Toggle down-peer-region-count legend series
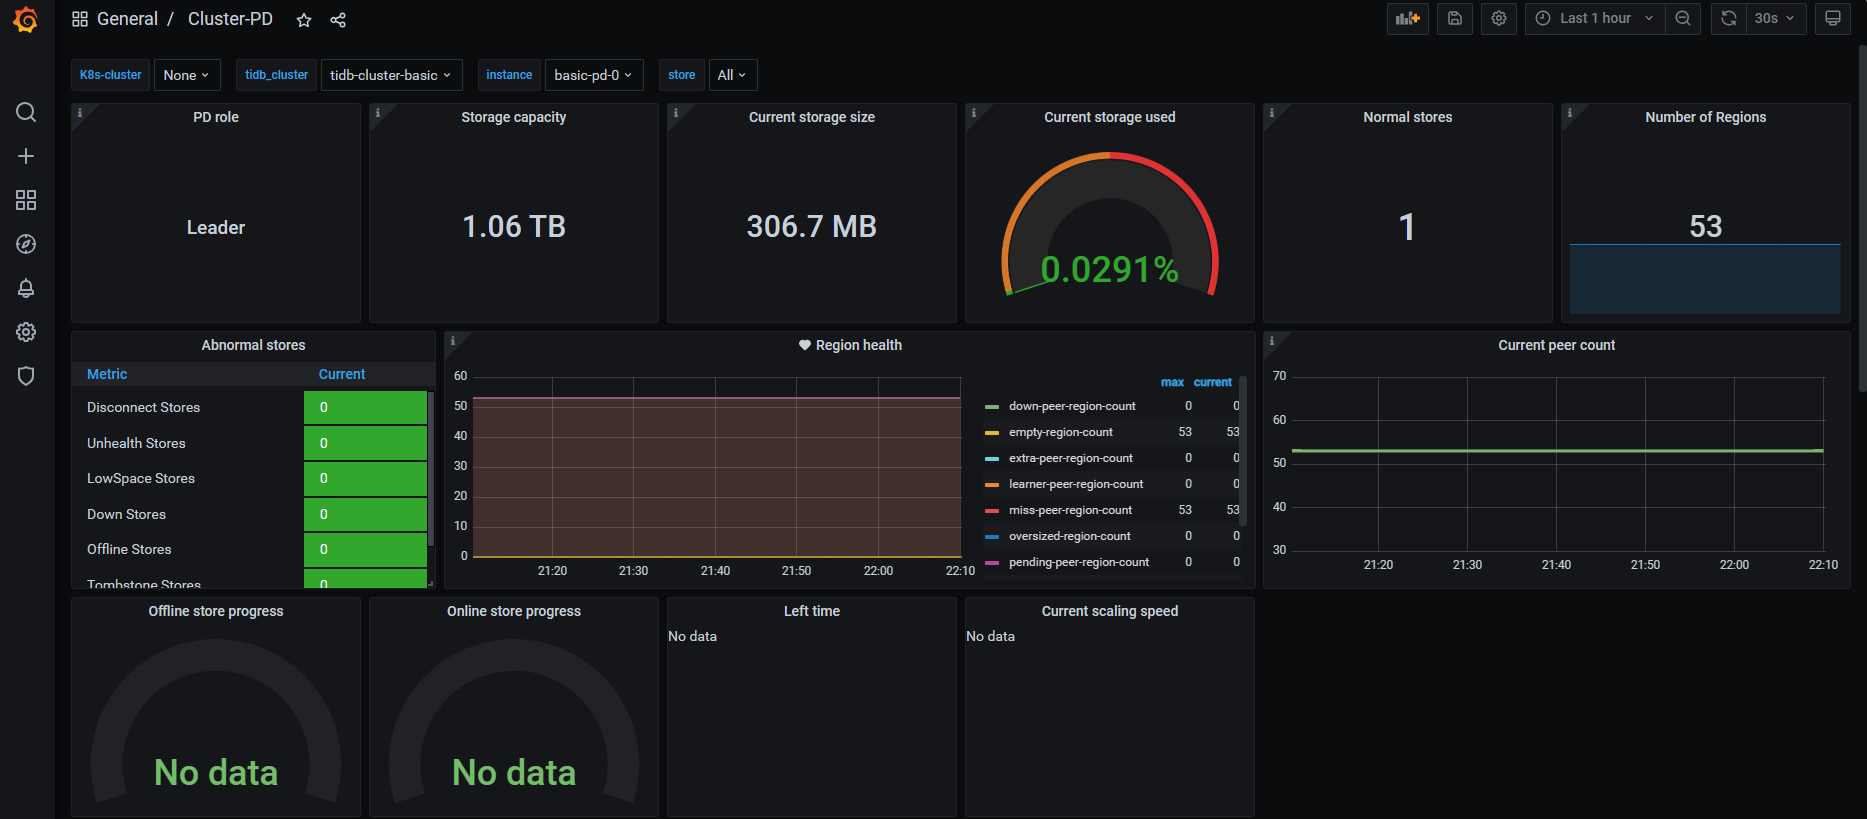Screen dimensions: 1867x819 (1072, 406)
